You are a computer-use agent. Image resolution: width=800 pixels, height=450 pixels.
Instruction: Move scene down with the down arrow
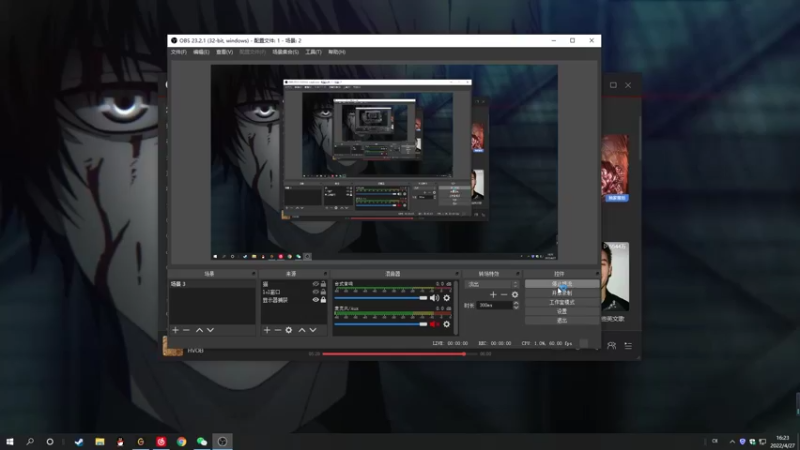pyautogui.click(x=210, y=330)
